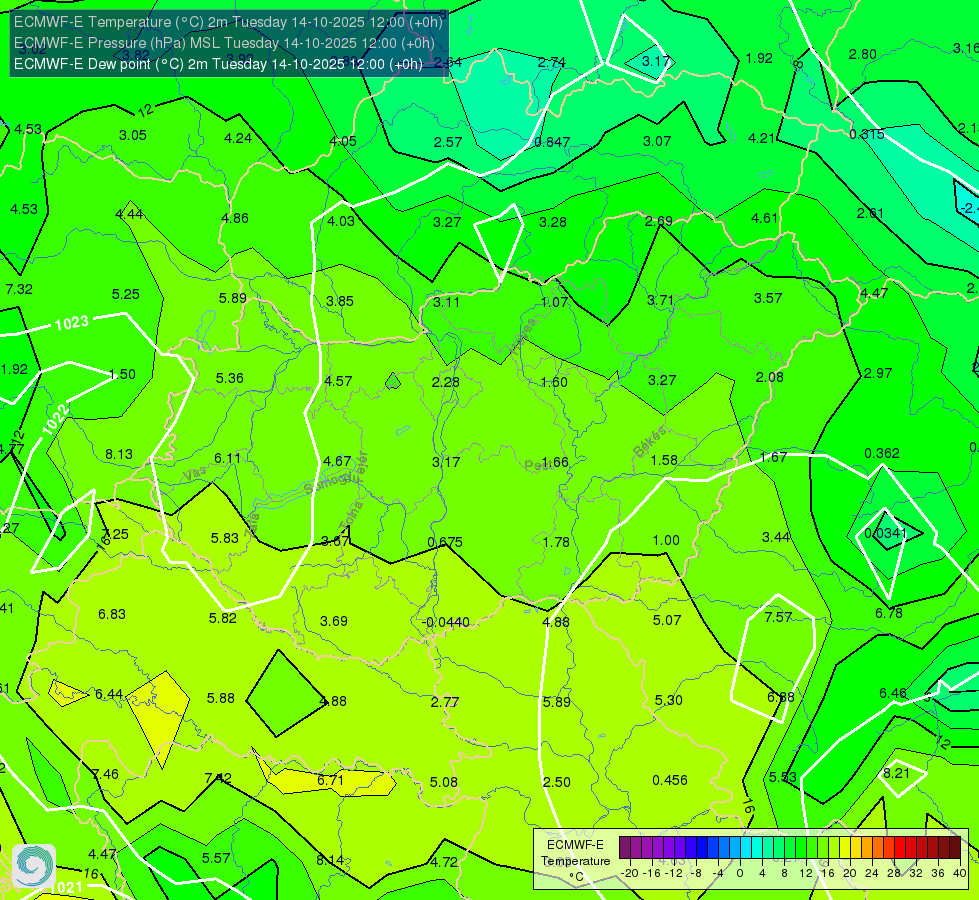Click the dew point value 3.69
979x900 pixels.
[334, 621]
